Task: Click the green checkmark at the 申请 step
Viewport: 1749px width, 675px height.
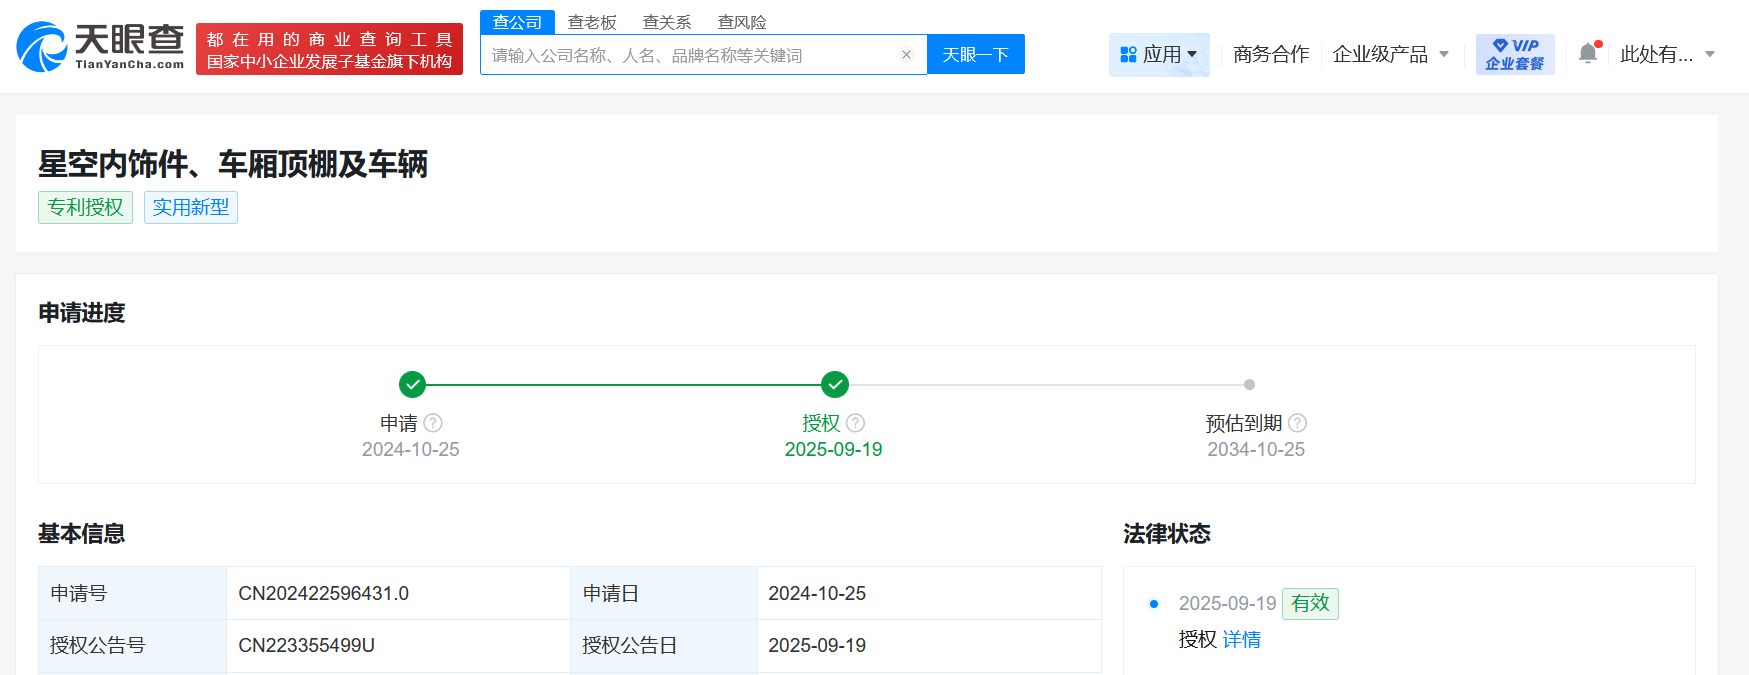Action: pyautogui.click(x=412, y=384)
